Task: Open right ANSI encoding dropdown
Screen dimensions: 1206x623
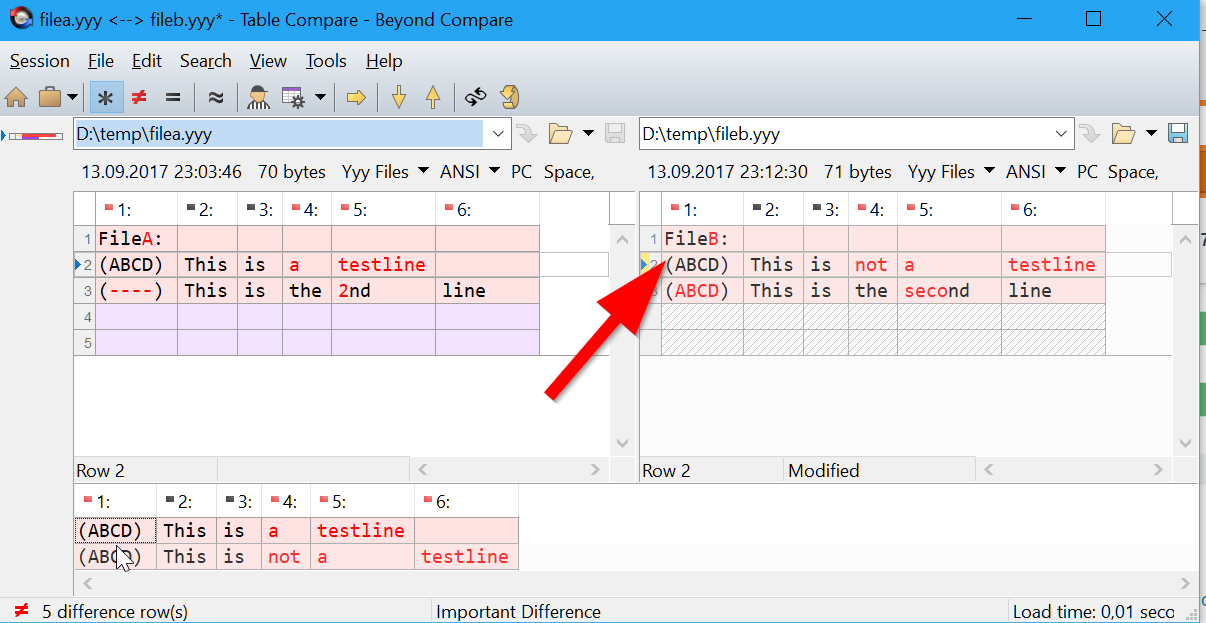Action: tap(1036, 172)
